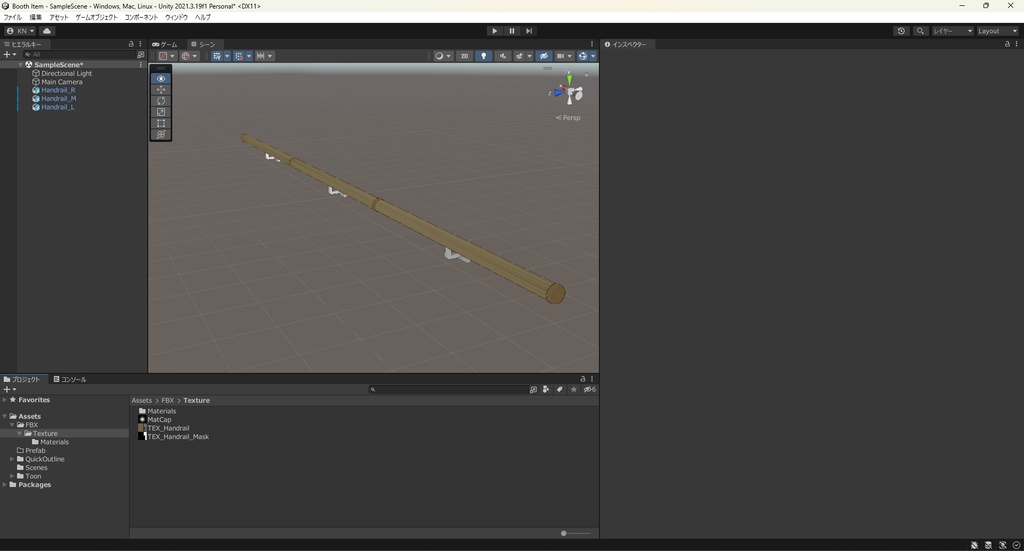Open Hierarchy create (+) dropdown
Screen dimensions: 1024x551
[9, 55]
